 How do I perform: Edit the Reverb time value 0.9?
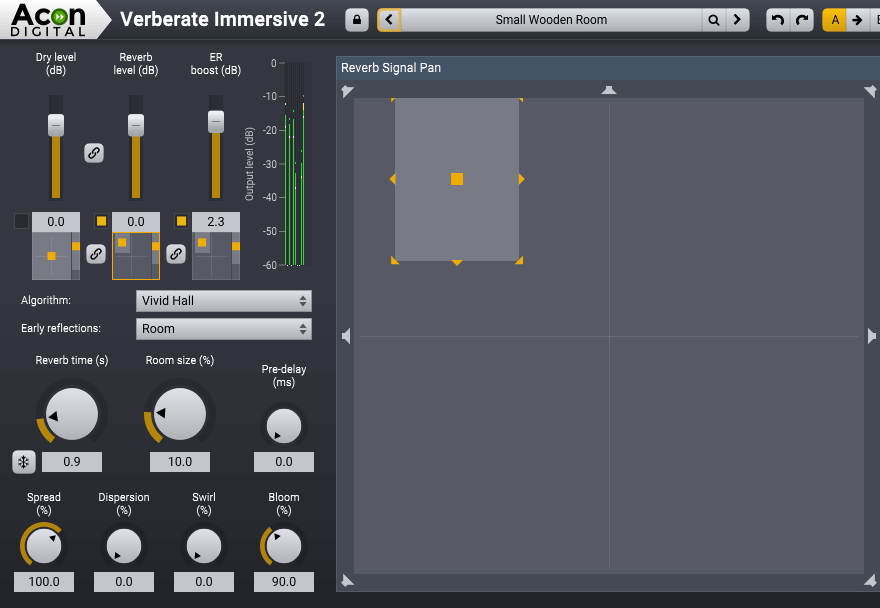72,462
